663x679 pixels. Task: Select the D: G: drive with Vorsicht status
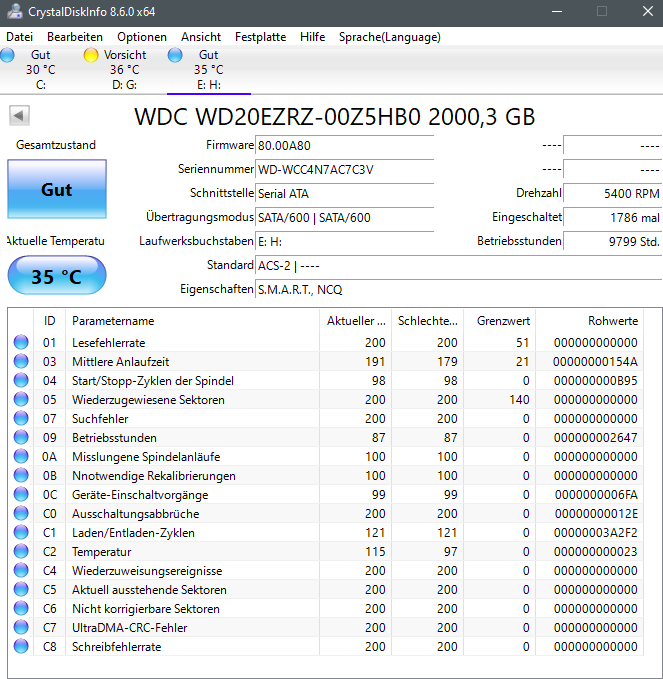pyautogui.click(x=125, y=70)
